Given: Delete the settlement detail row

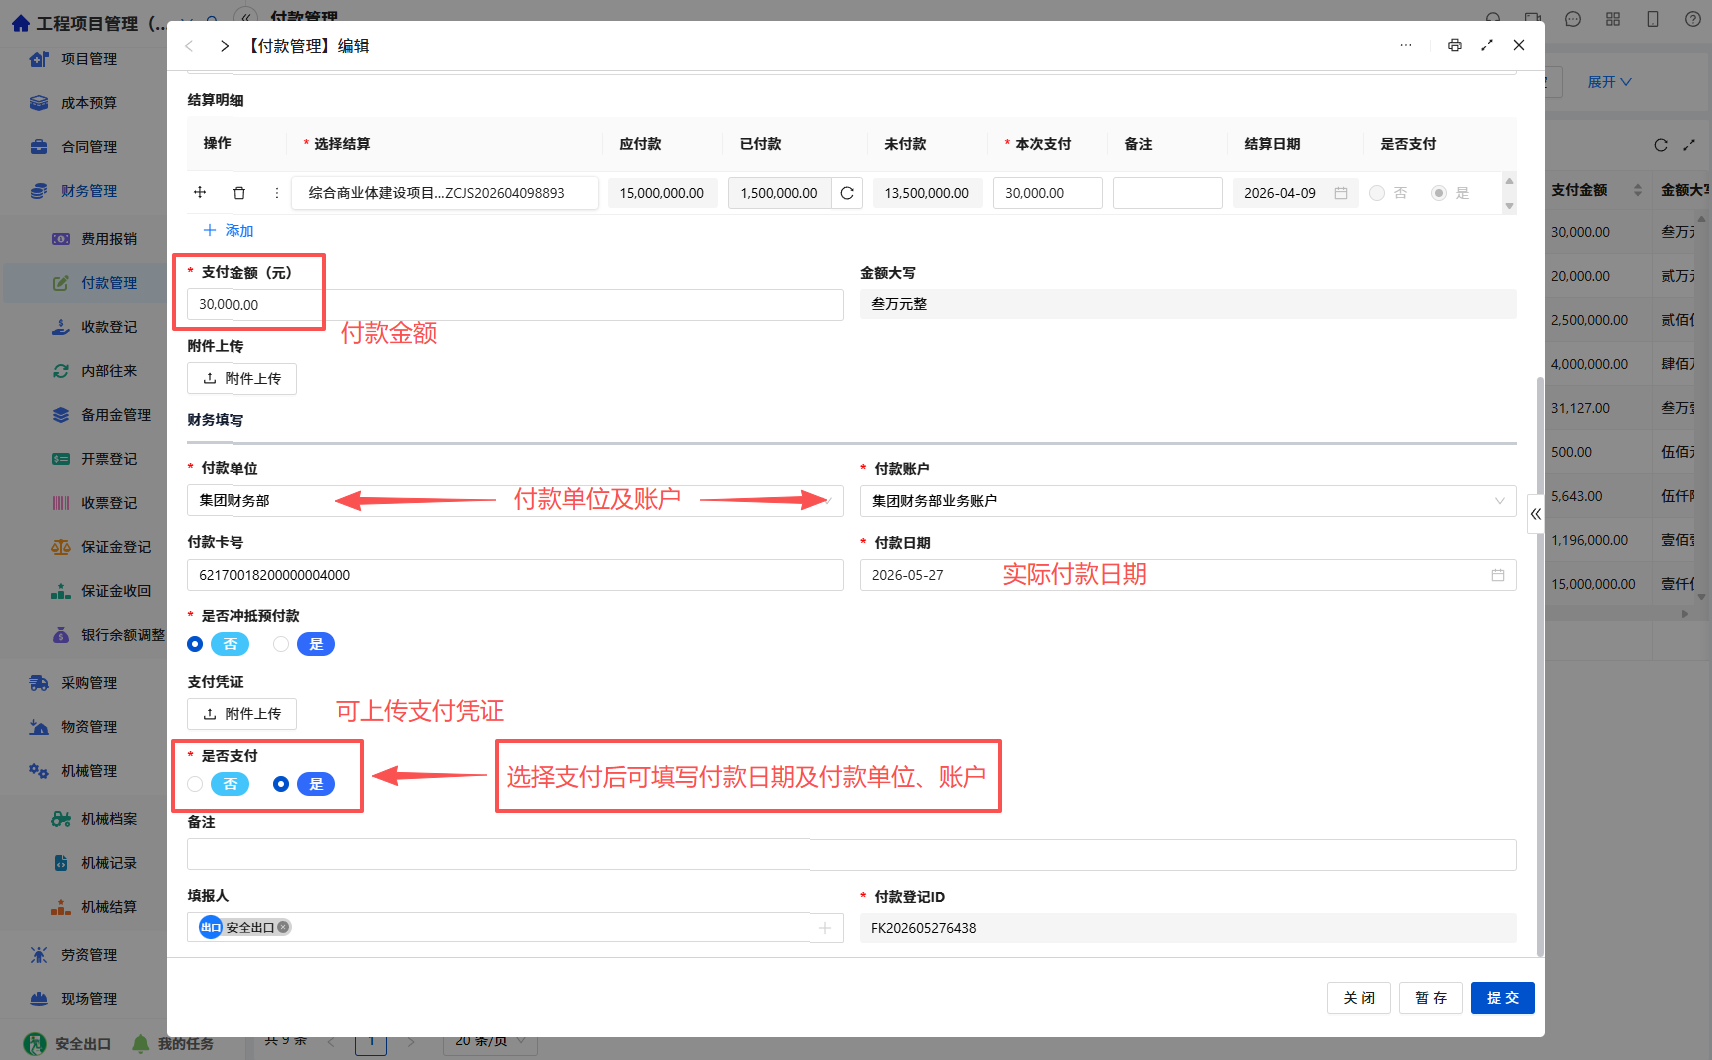Looking at the screenshot, I should click(238, 193).
